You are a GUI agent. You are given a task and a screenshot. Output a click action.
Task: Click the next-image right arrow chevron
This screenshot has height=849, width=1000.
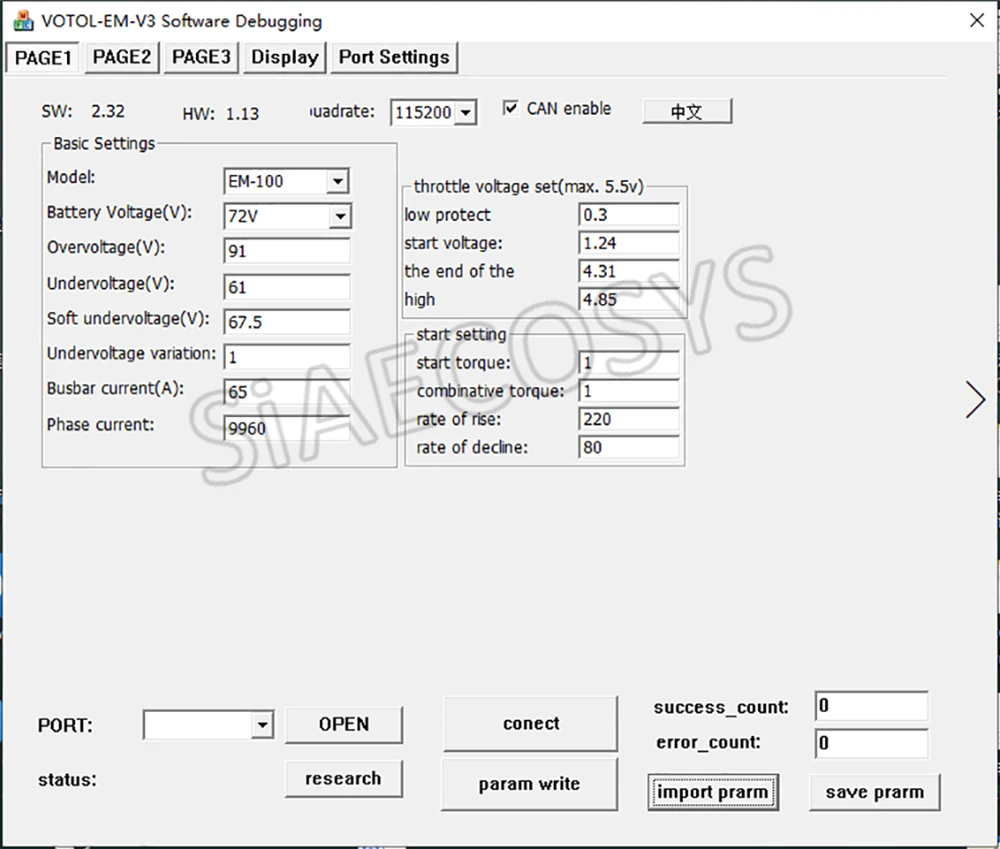click(975, 400)
